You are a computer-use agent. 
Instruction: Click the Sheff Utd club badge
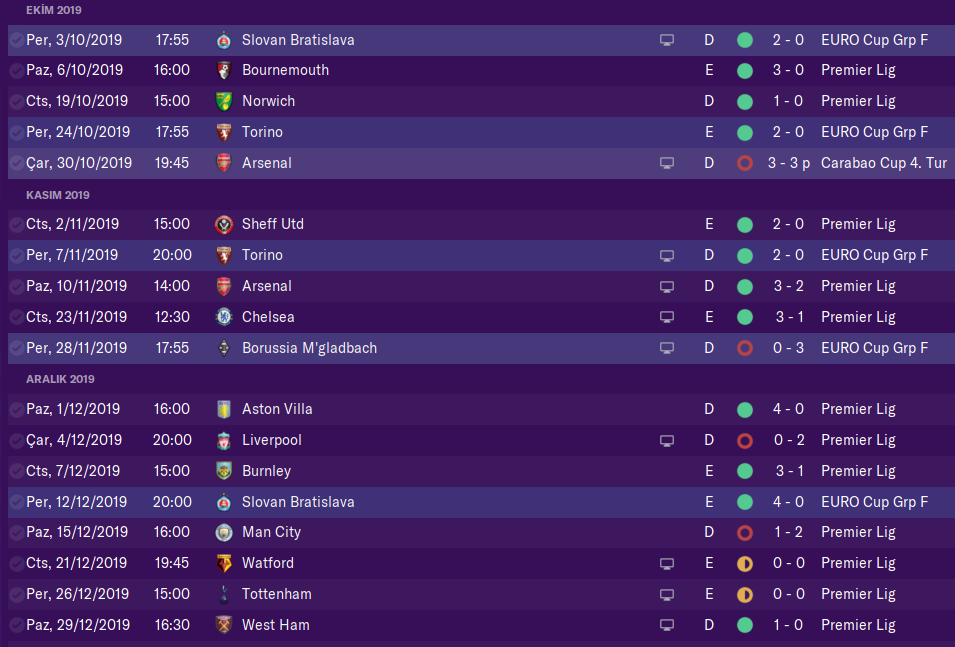(224, 225)
